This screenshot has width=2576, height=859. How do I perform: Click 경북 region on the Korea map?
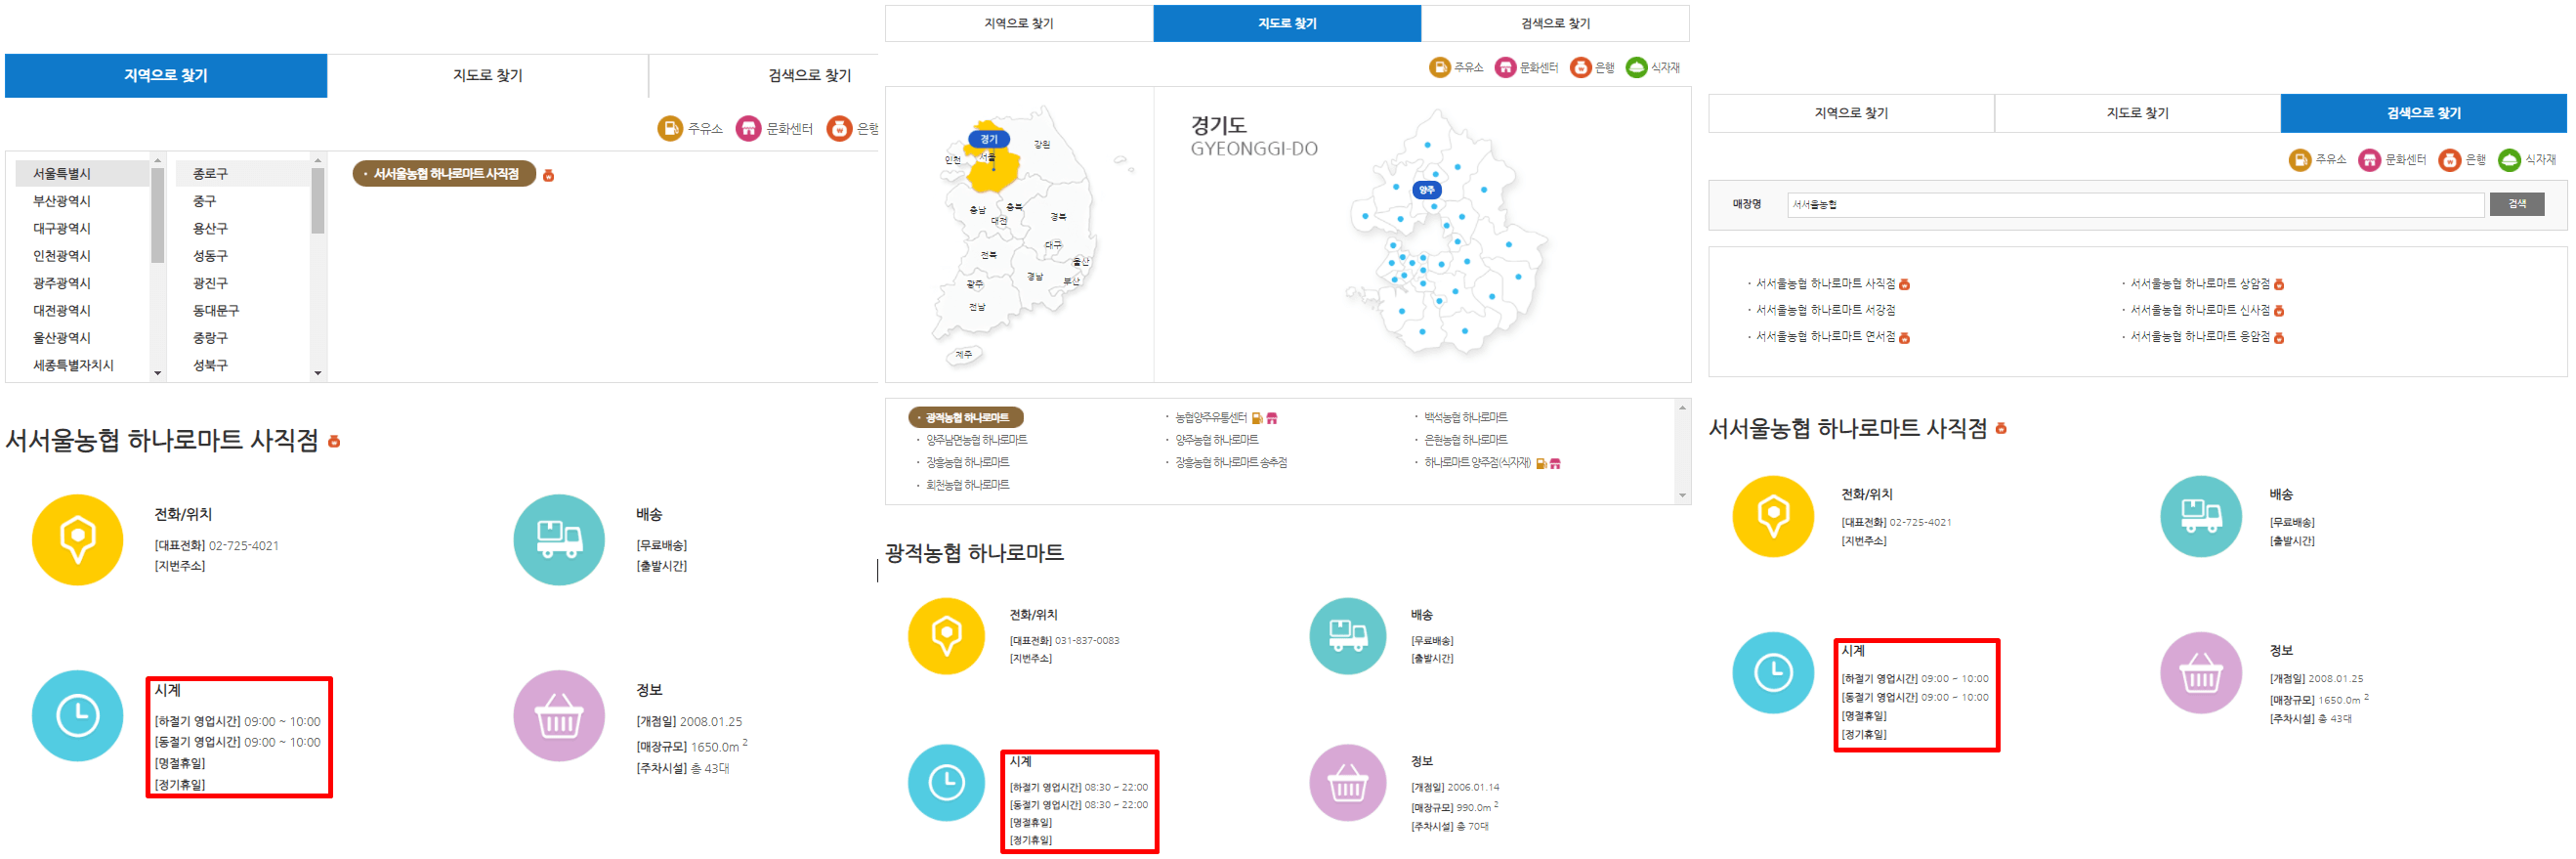point(1058,217)
